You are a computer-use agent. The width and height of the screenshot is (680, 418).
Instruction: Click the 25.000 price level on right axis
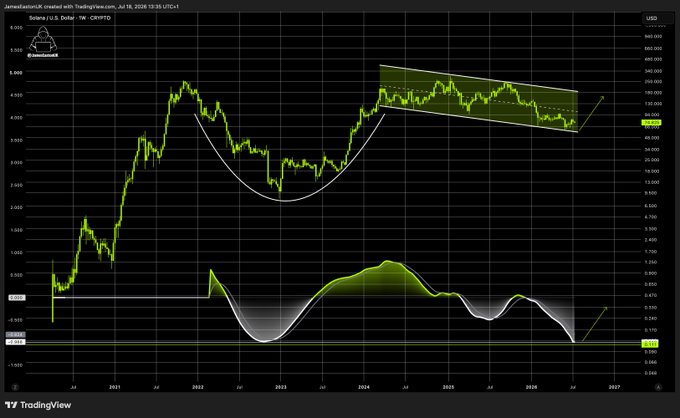[652, 160]
